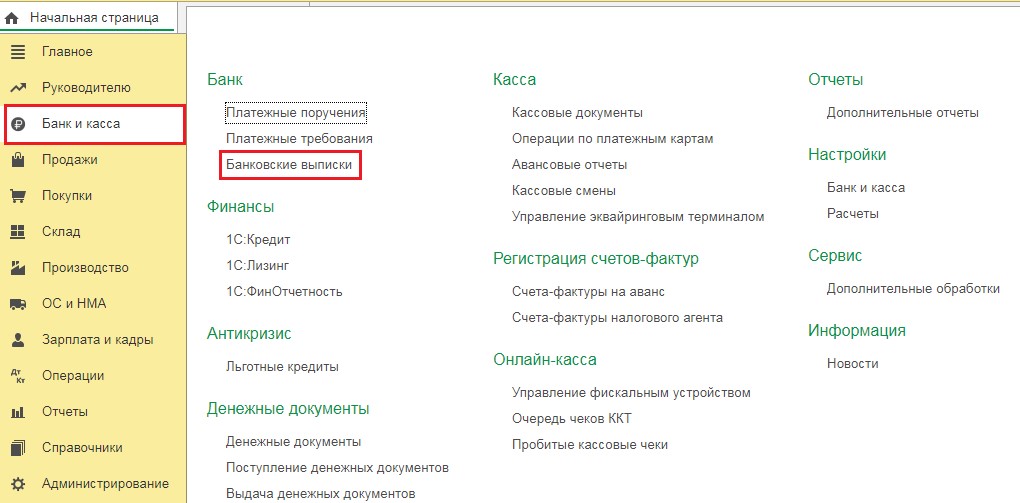Open Счета-фактуры налогового агента
Image resolution: width=1020 pixels, height=503 pixels.
tap(617, 318)
